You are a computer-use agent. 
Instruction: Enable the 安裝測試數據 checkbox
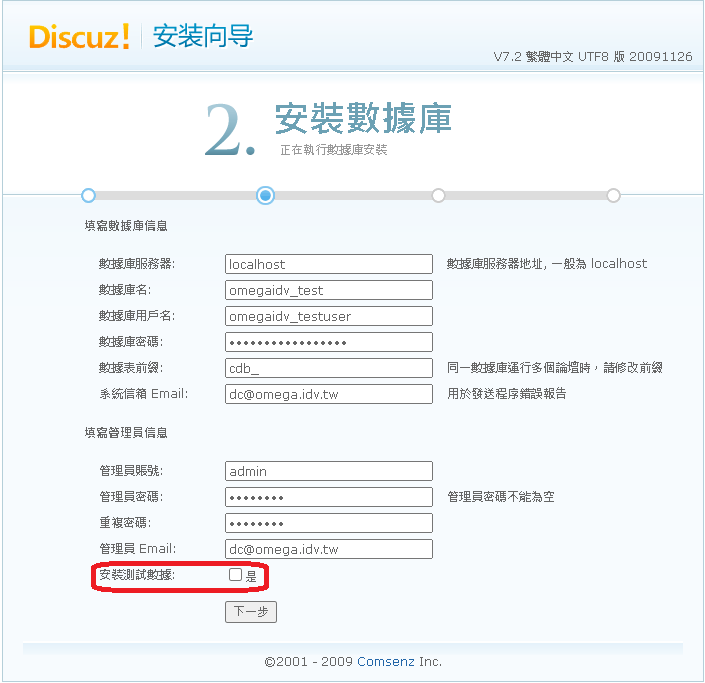pos(235,575)
